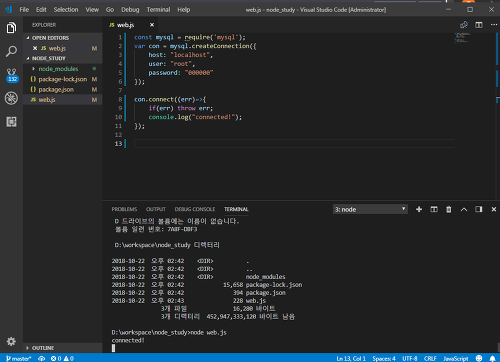The height and width of the screenshot is (362, 500).
Task: Split the editor to the right
Action: pos(479,25)
